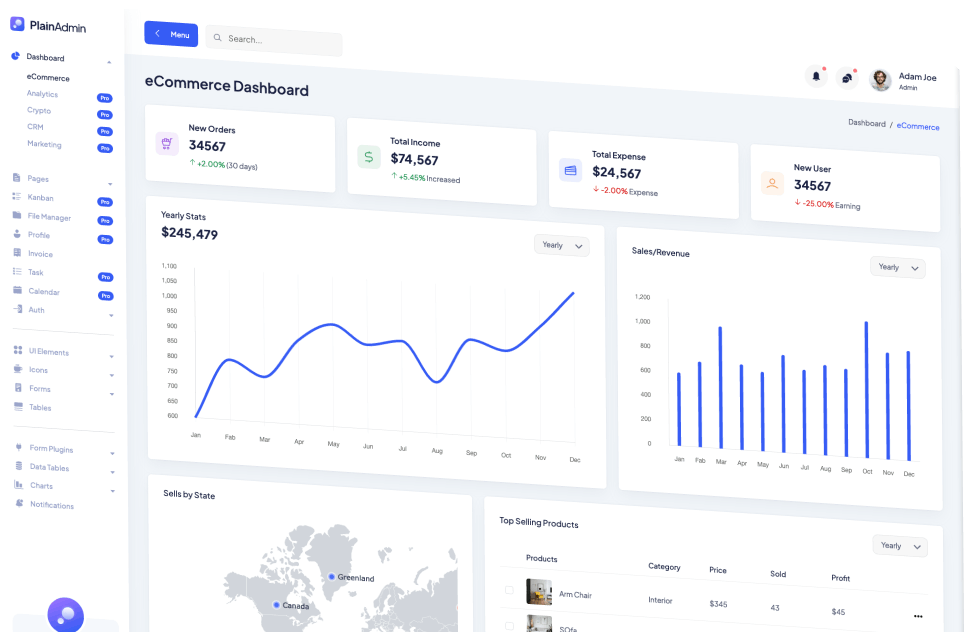The width and height of the screenshot is (970, 632).
Task: Click the Total Income dollar icon
Action: [369, 157]
